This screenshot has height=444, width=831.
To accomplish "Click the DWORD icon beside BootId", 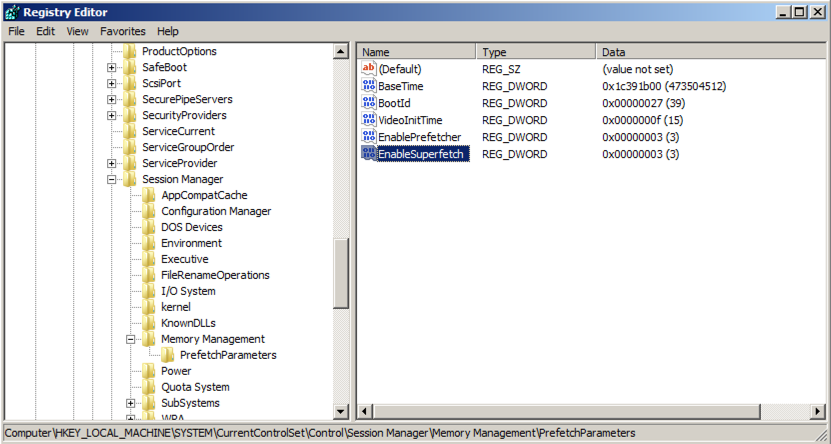I will pyautogui.click(x=368, y=102).
